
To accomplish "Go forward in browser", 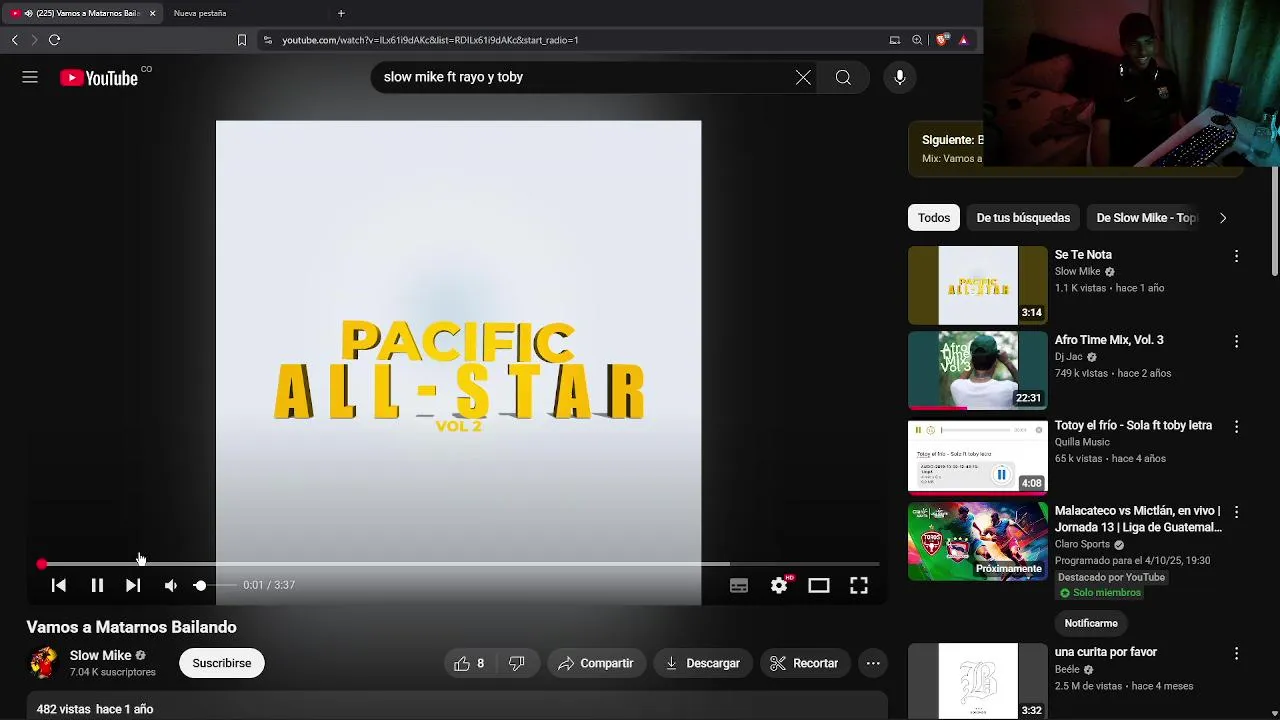I will tap(34, 40).
